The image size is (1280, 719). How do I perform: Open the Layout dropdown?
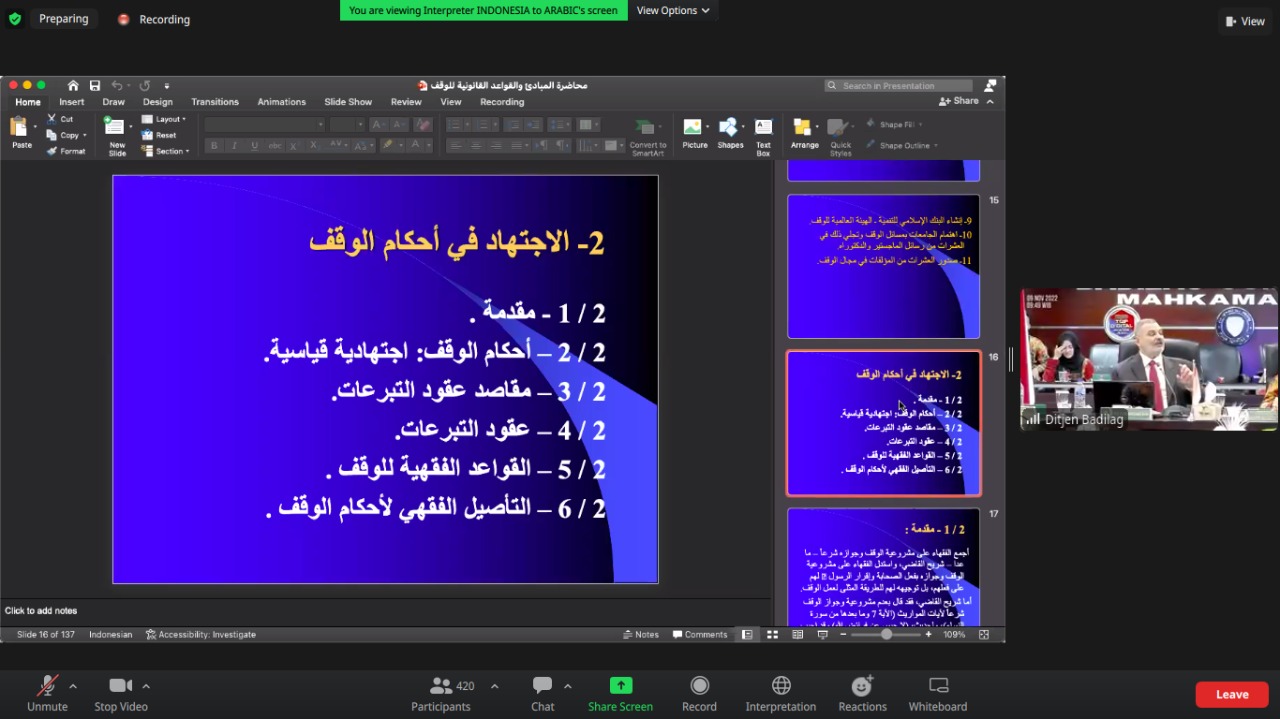point(165,119)
